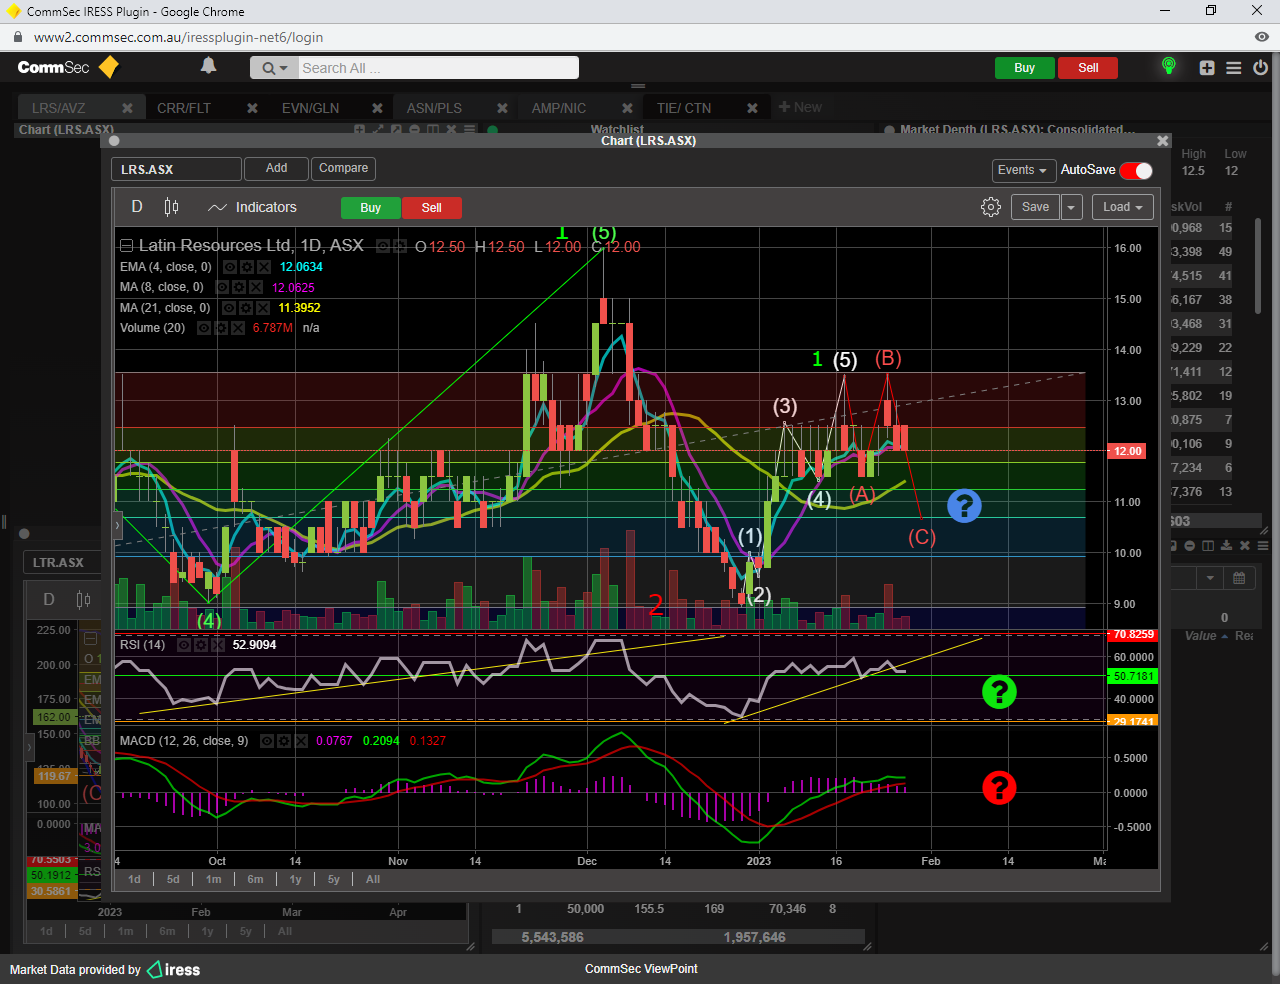Click the Compare button
Image resolution: width=1280 pixels, height=984 pixels.
coord(343,168)
